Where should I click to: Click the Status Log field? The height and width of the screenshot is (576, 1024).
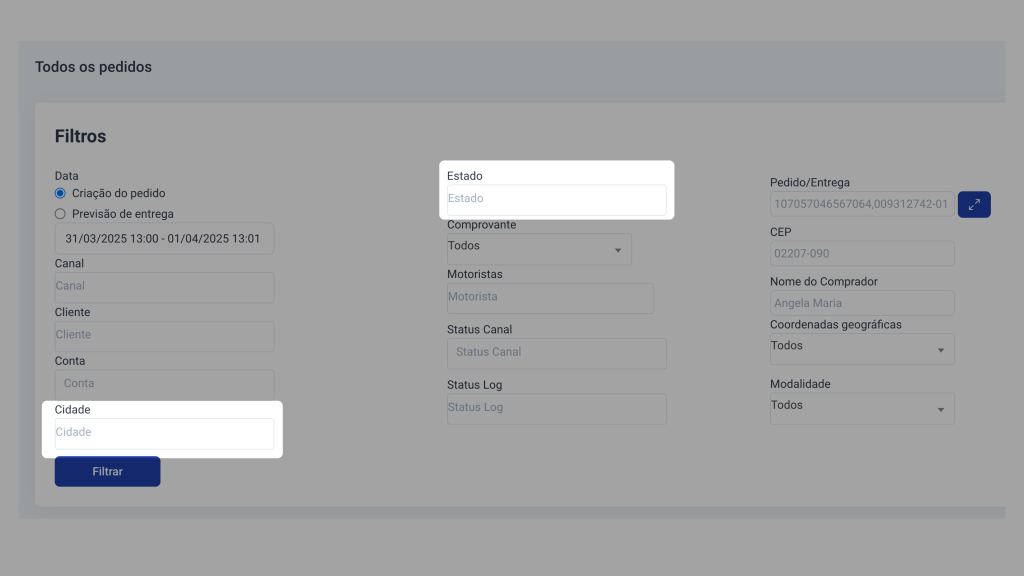556,409
